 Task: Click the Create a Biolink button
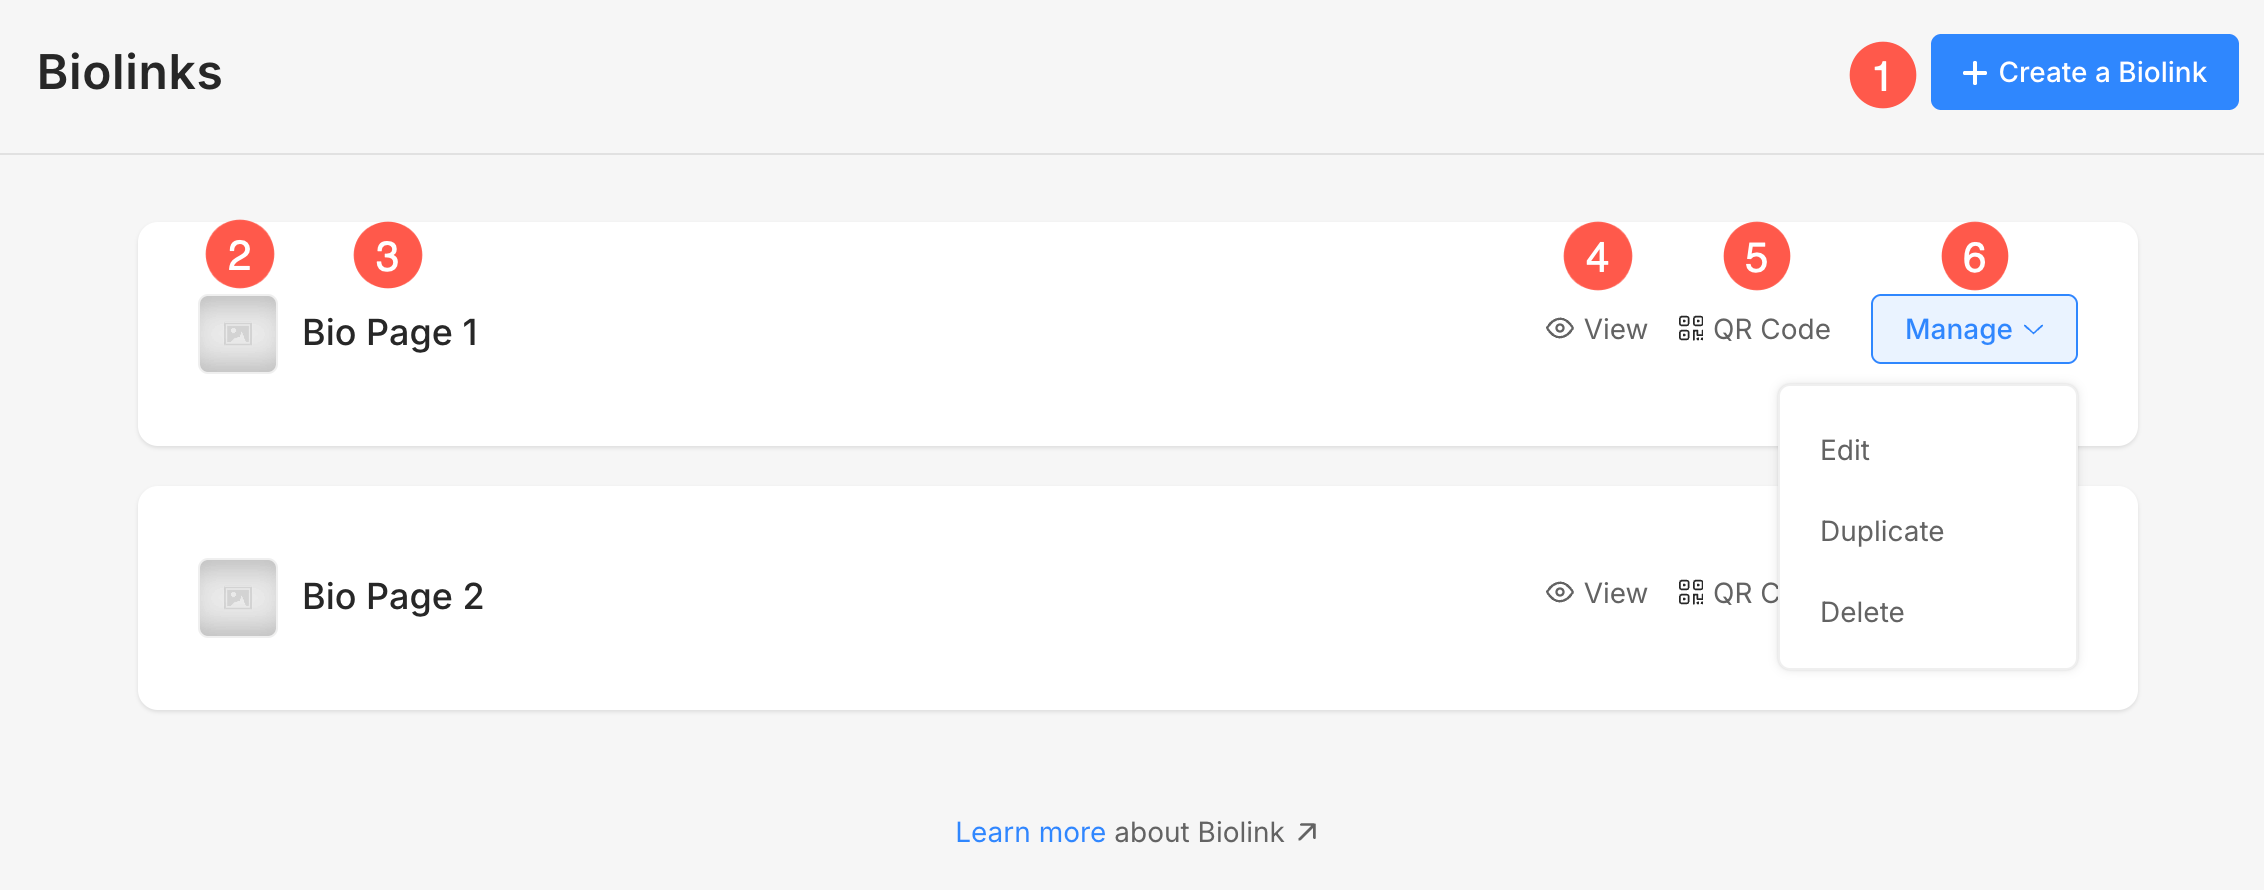[2084, 72]
